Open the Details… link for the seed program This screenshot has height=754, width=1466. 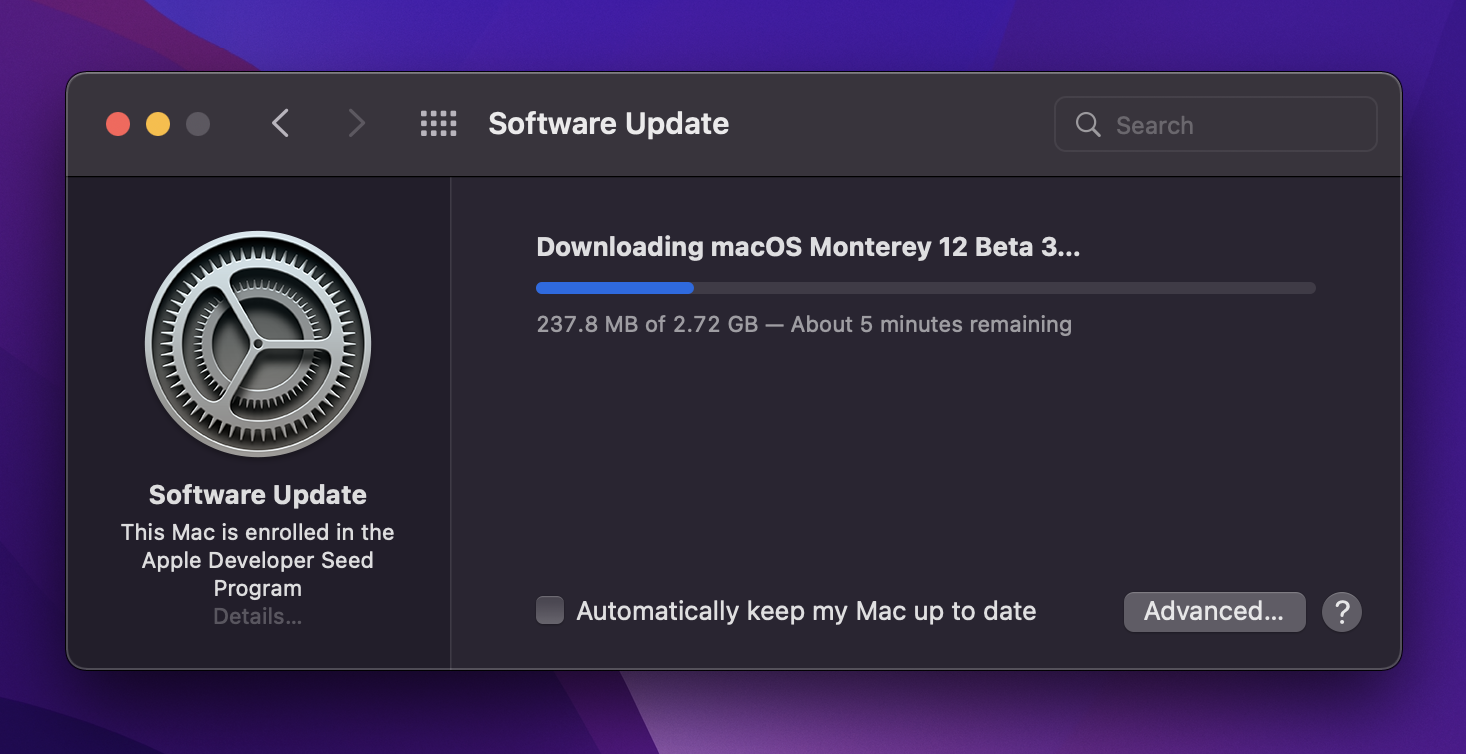(258, 617)
